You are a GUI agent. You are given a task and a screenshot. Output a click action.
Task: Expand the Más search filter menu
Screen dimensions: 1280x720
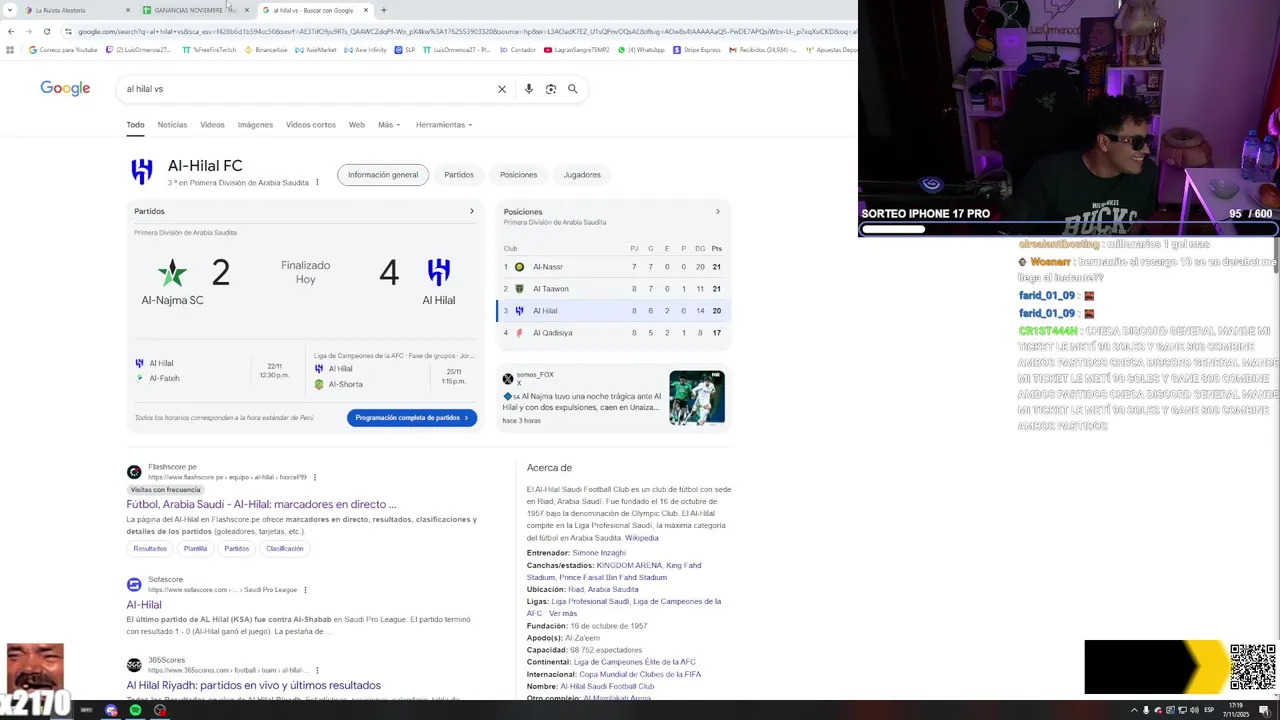coord(389,125)
